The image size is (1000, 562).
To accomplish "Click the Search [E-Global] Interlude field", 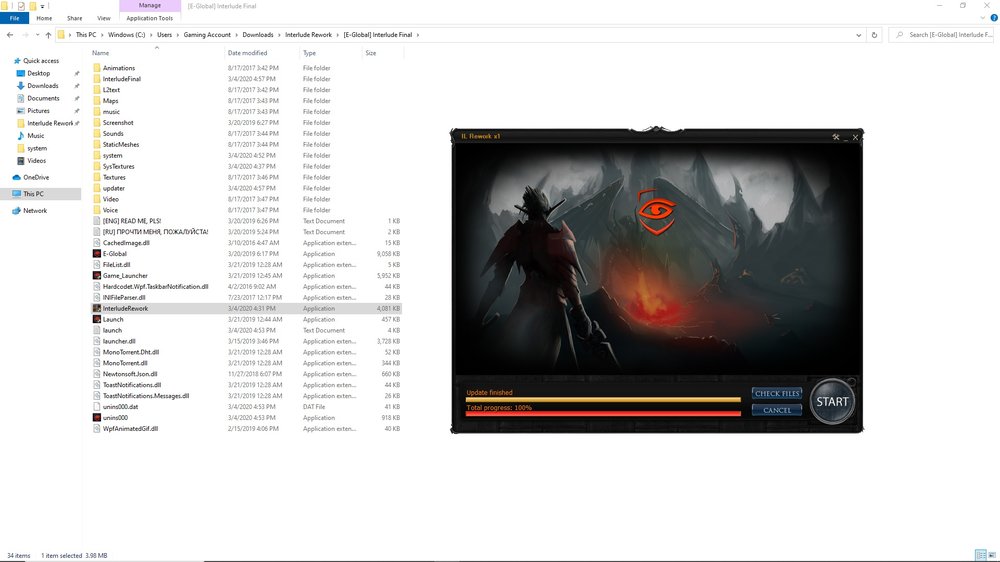I will coord(945,35).
